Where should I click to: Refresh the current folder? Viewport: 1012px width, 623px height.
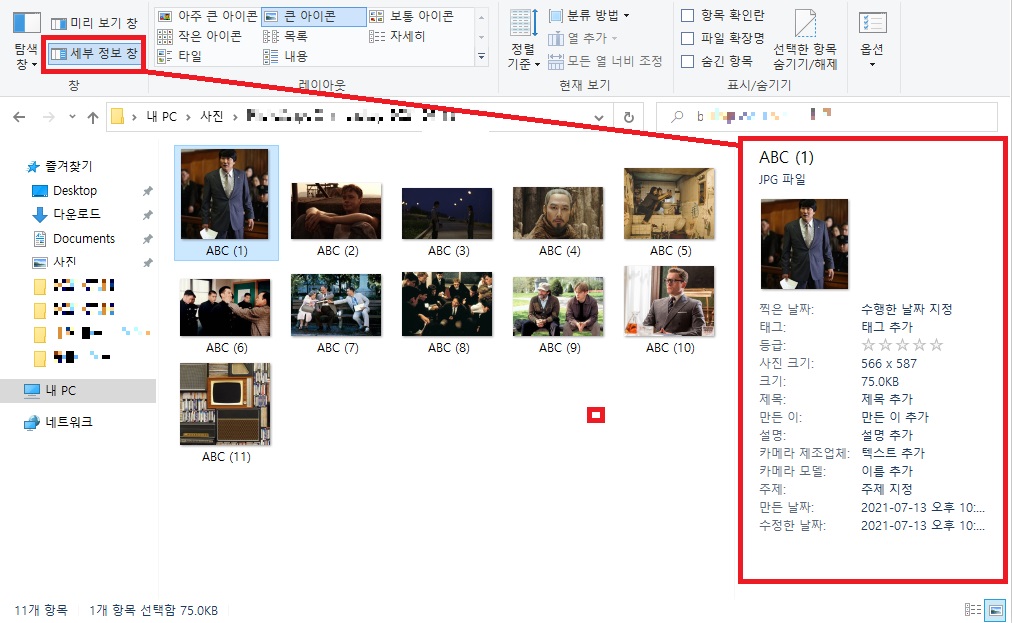tap(629, 117)
